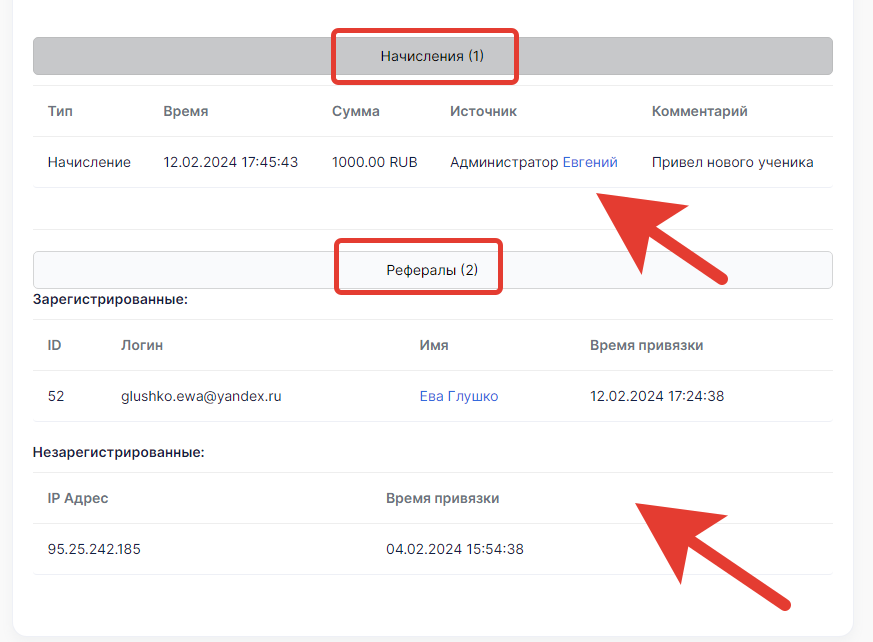Viewport: 873px width, 642px height.
Task: Select referral ID 52 cell
Action: (56, 396)
